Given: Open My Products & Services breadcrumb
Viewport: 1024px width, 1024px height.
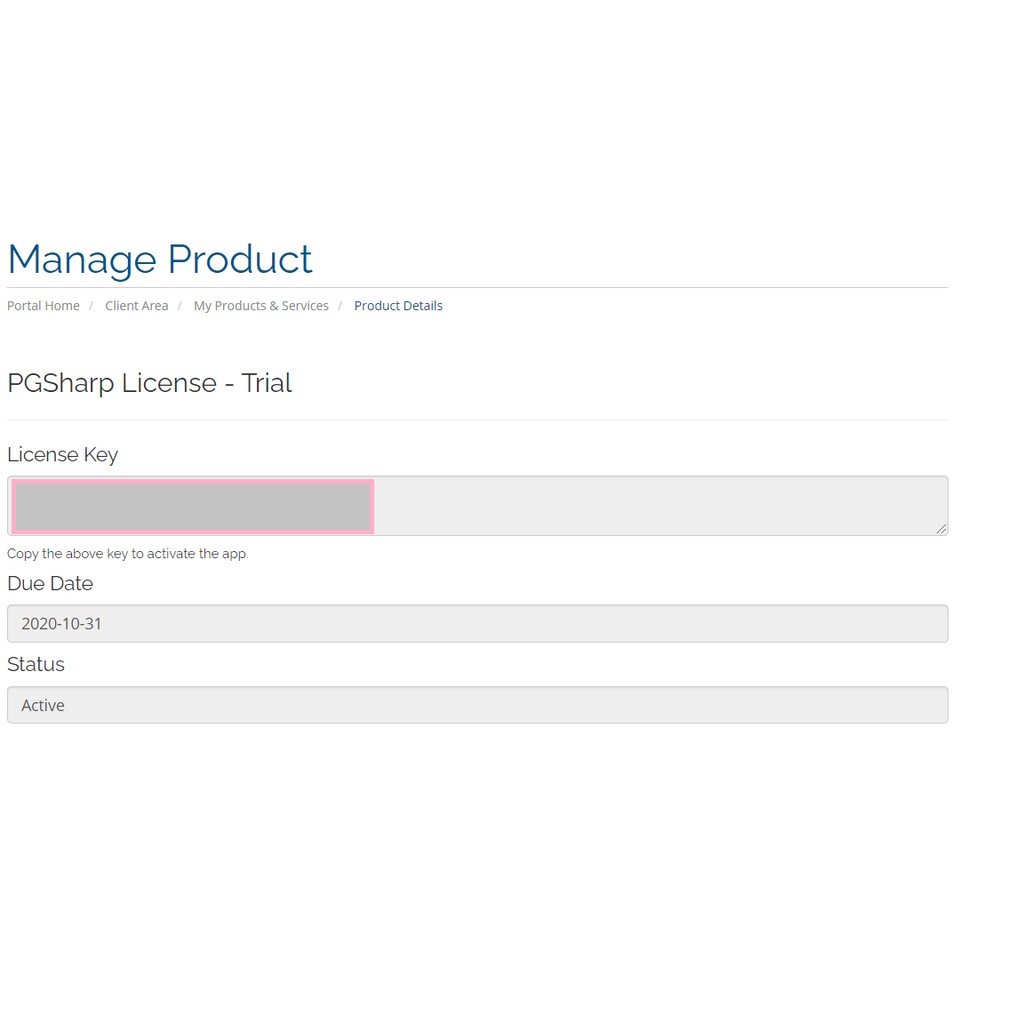Looking at the screenshot, I should click(261, 306).
